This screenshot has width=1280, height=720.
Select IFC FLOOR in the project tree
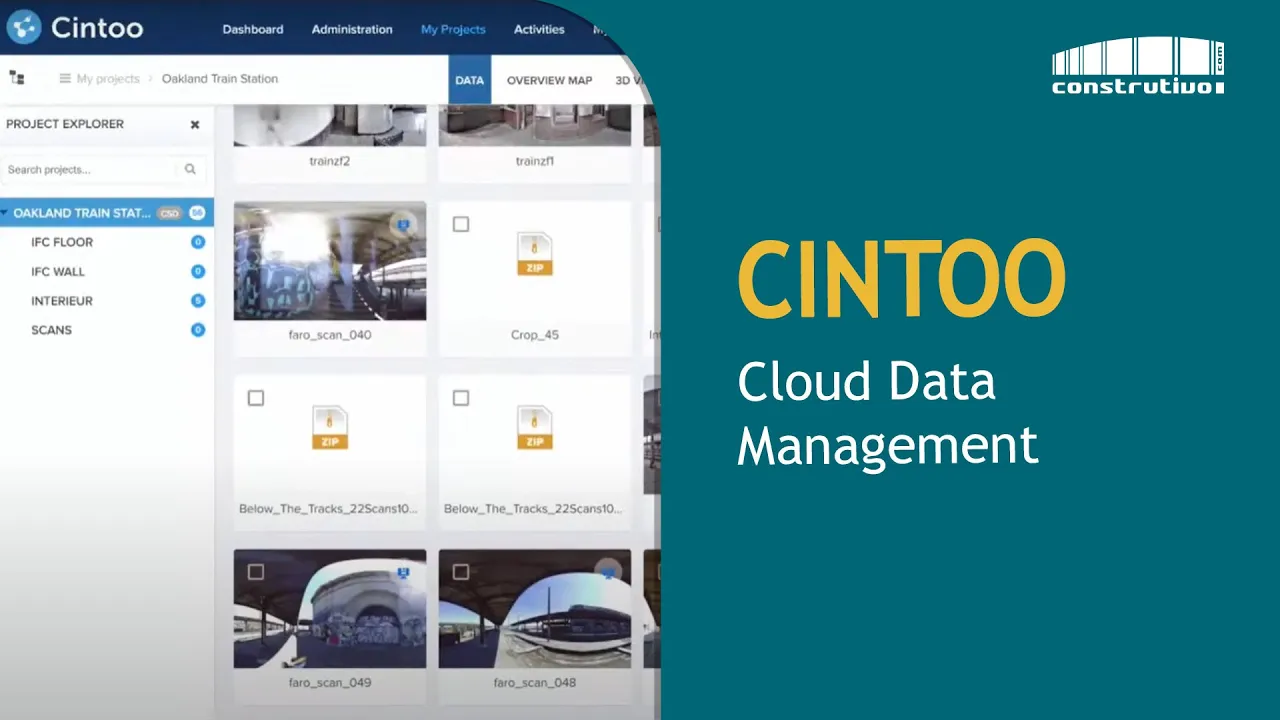(x=62, y=242)
